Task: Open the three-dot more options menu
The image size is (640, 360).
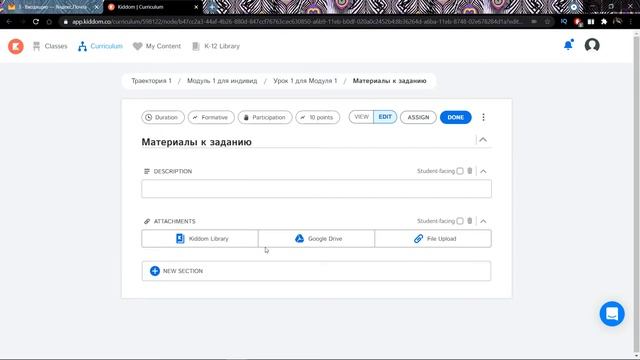Action: [483, 117]
